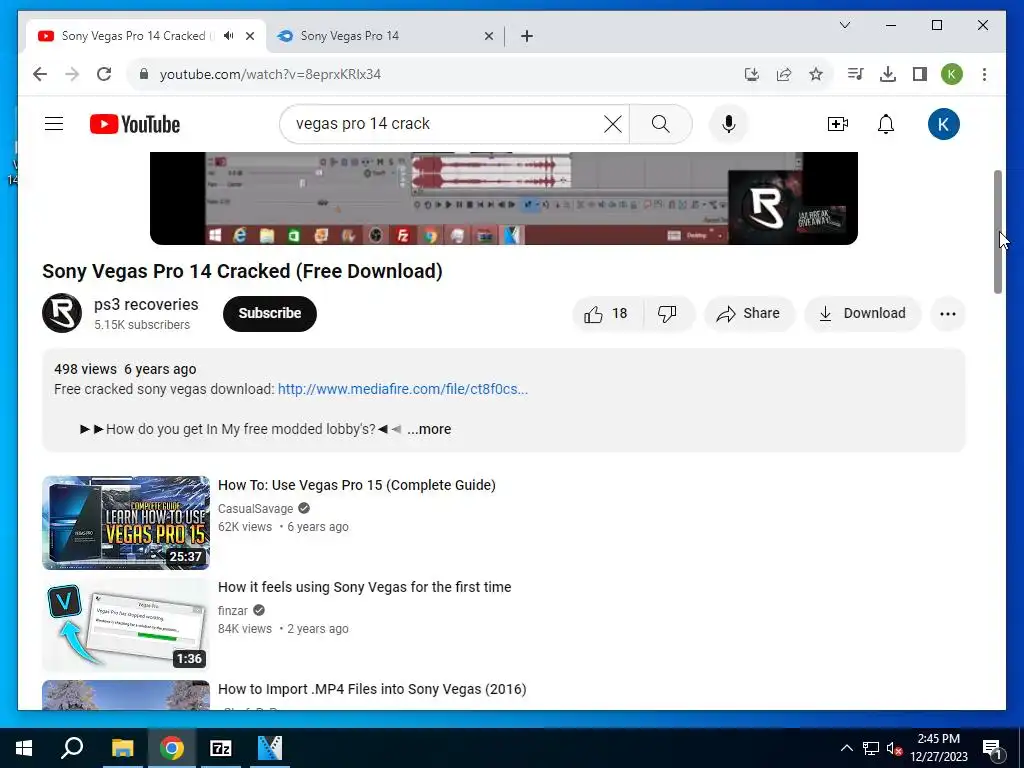Open the tab search chevron
The height and width of the screenshot is (768, 1024).
coord(844,25)
